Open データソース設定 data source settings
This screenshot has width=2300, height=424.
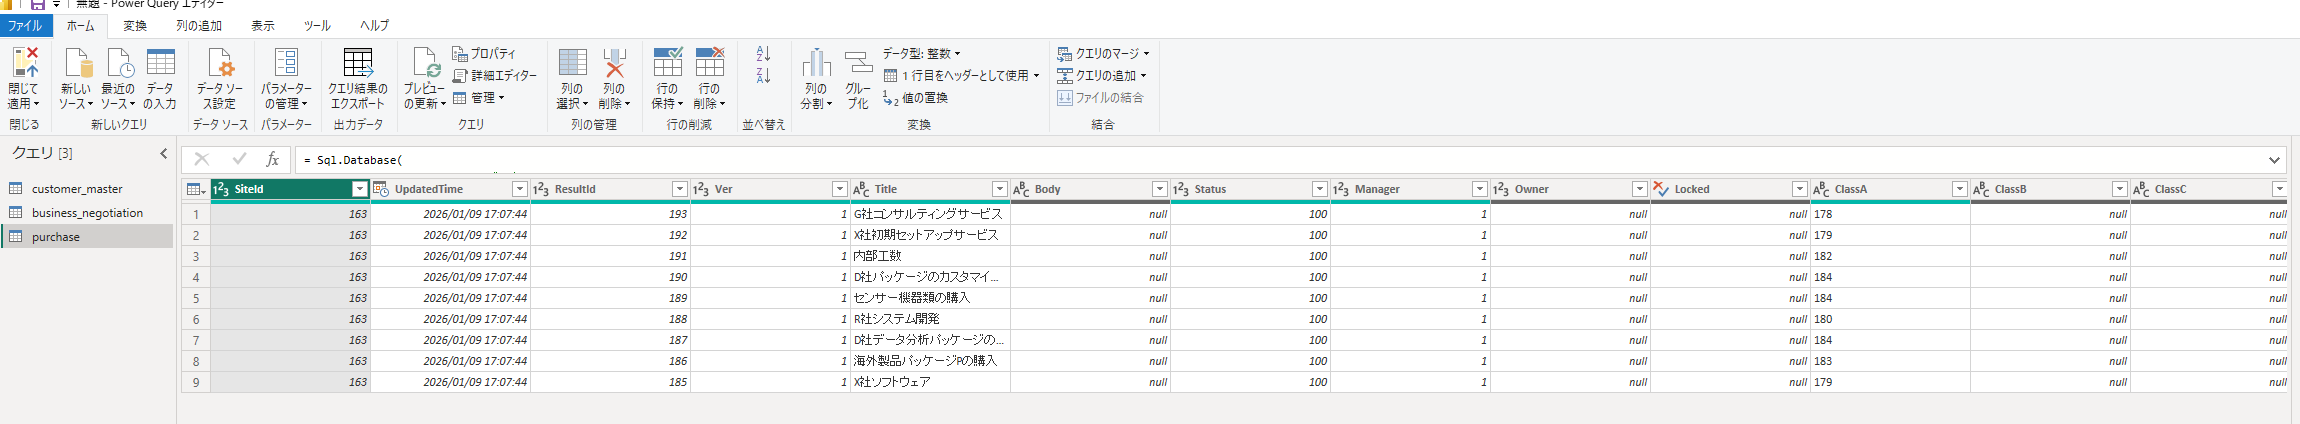(220, 79)
